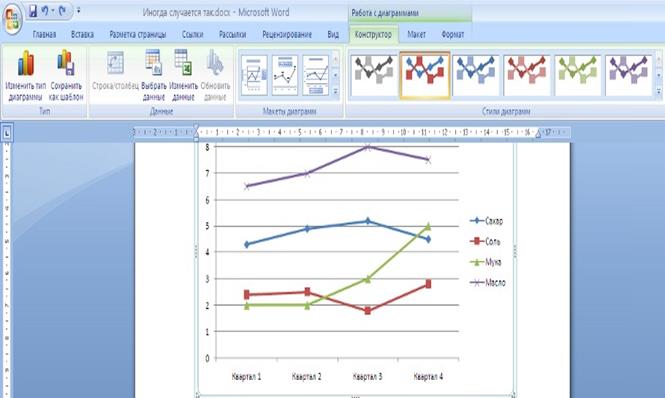
Task: Click Обновить данные
Action: point(215,75)
